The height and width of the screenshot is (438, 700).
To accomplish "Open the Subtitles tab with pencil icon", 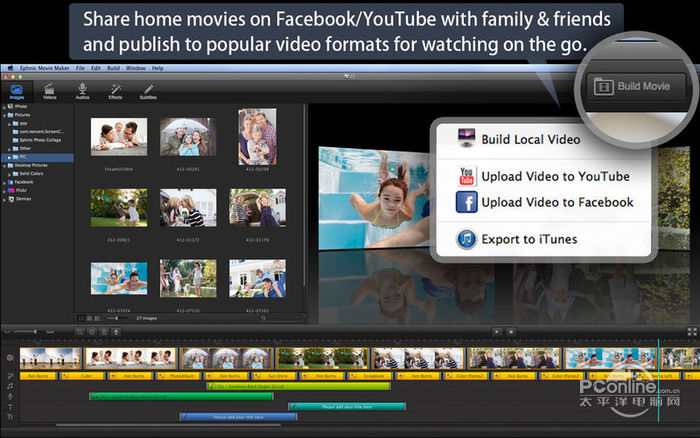I will click(x=148, y=92).
